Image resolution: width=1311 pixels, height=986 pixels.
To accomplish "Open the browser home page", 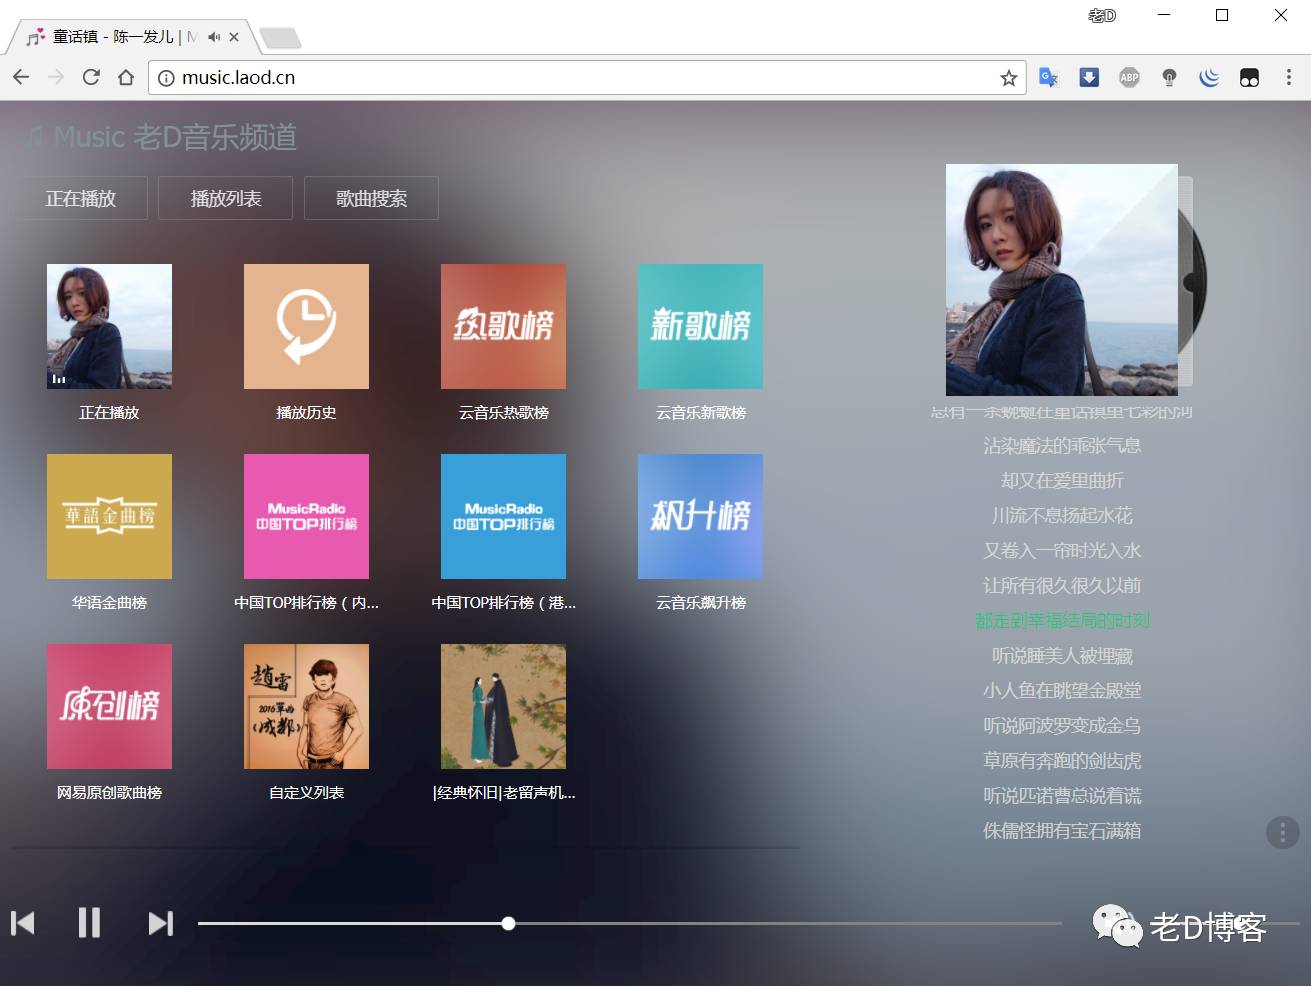I will click(x=126, y=77).
